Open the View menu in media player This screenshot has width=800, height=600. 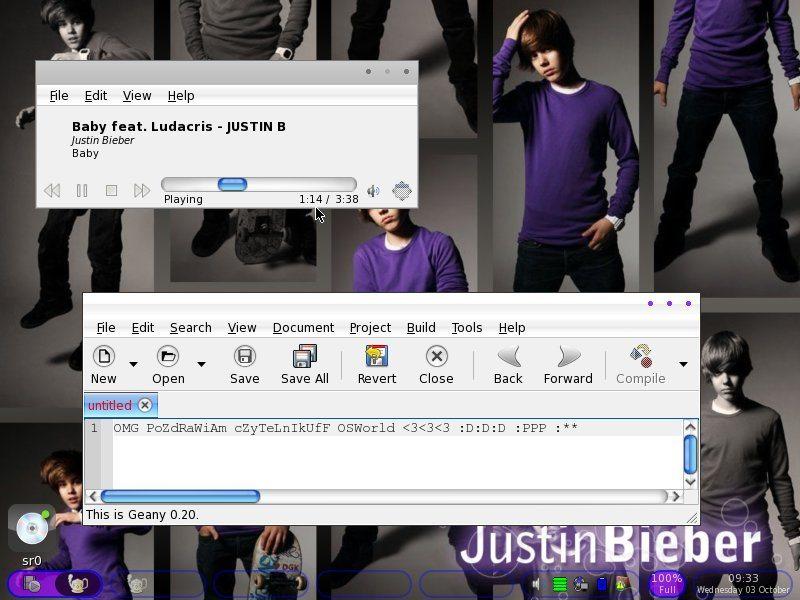point(136,95)
